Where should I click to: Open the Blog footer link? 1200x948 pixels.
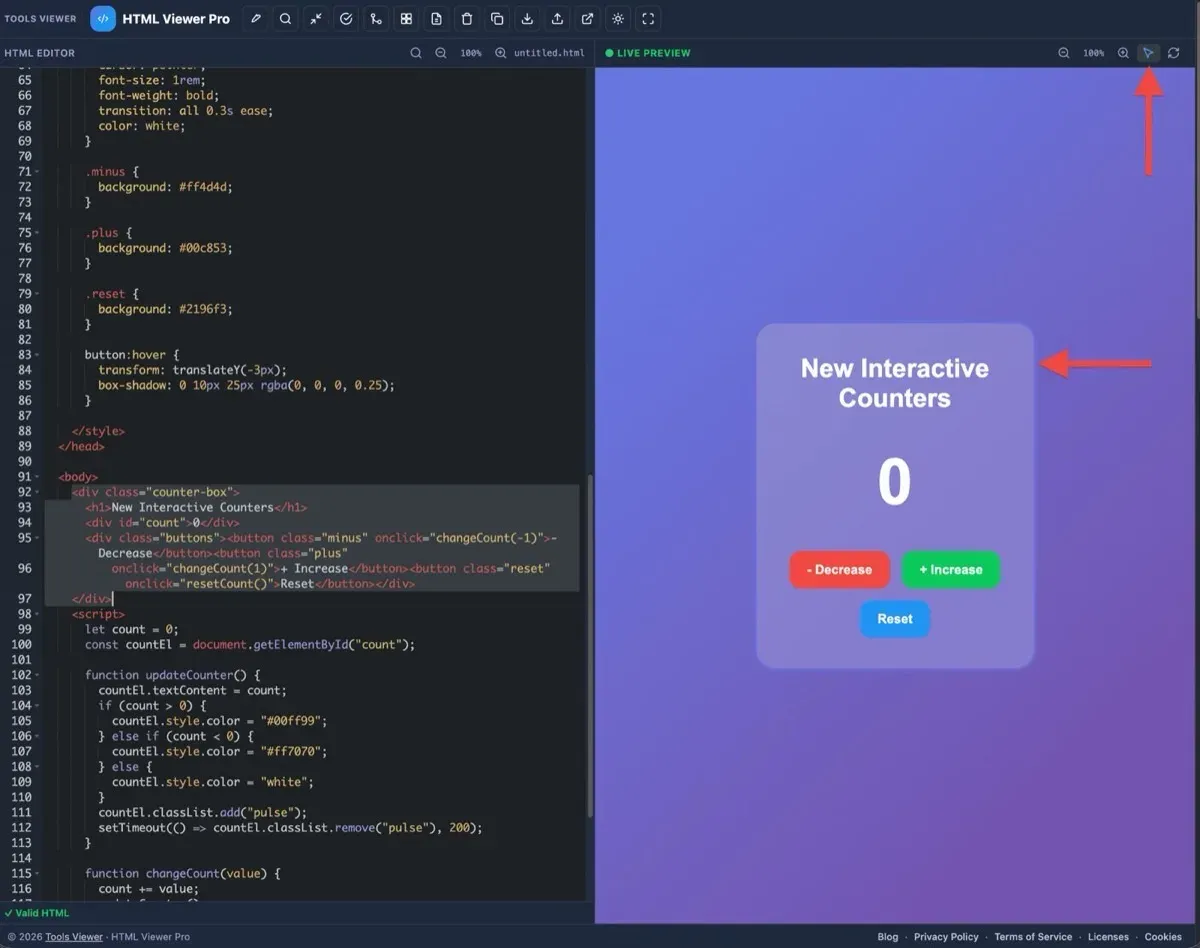(x=888, y=937)
